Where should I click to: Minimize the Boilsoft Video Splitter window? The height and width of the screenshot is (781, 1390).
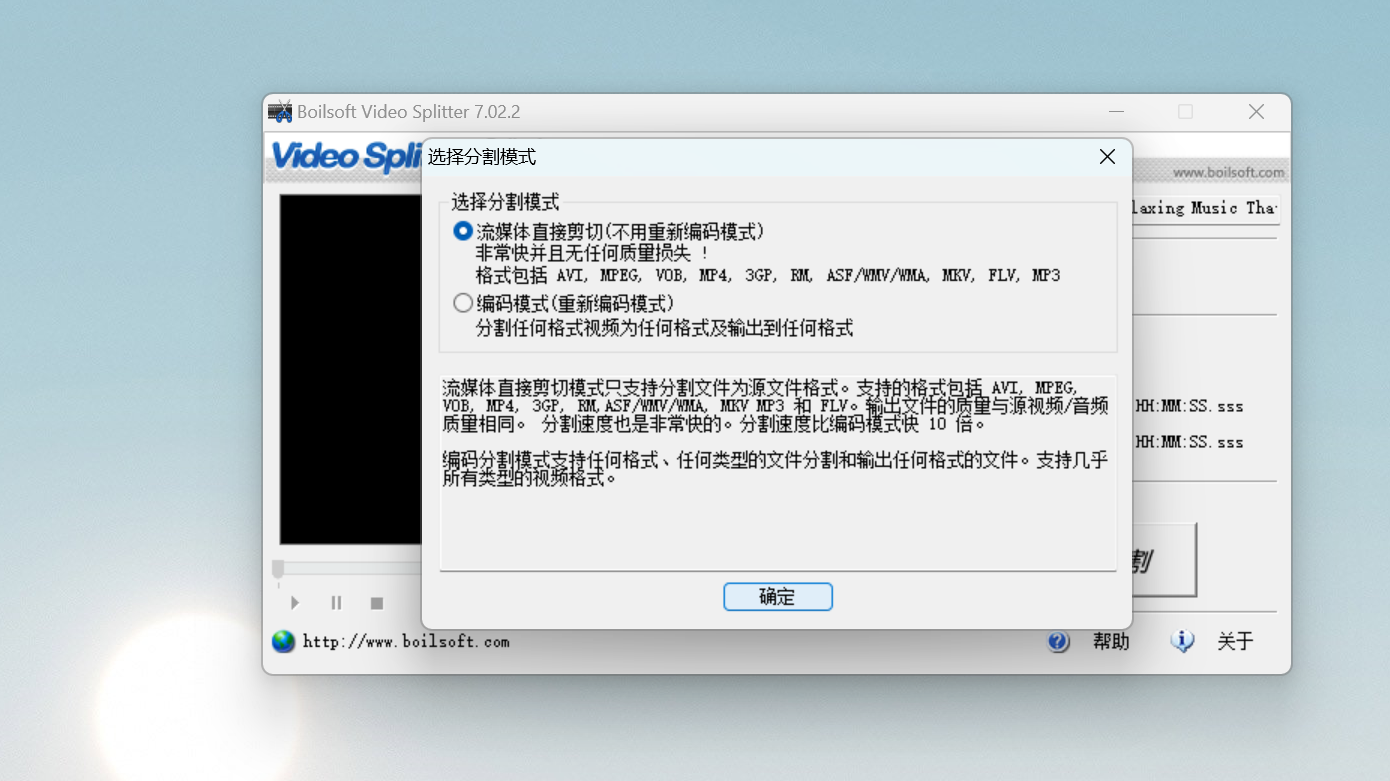tap(1116, 112)
